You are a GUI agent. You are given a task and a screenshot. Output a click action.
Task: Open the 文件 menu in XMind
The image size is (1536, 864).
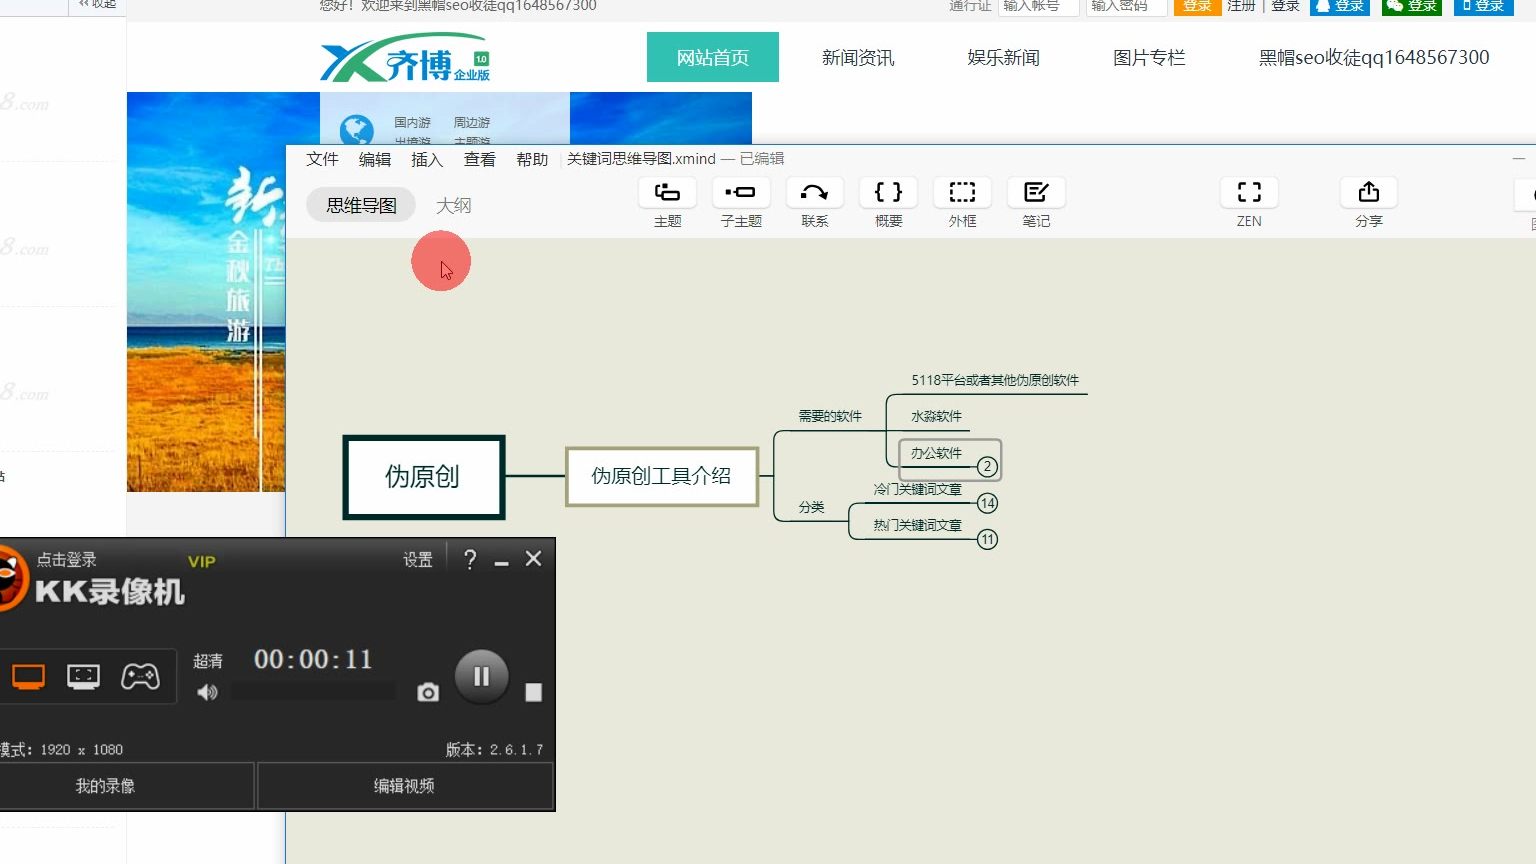coord(322,159)
